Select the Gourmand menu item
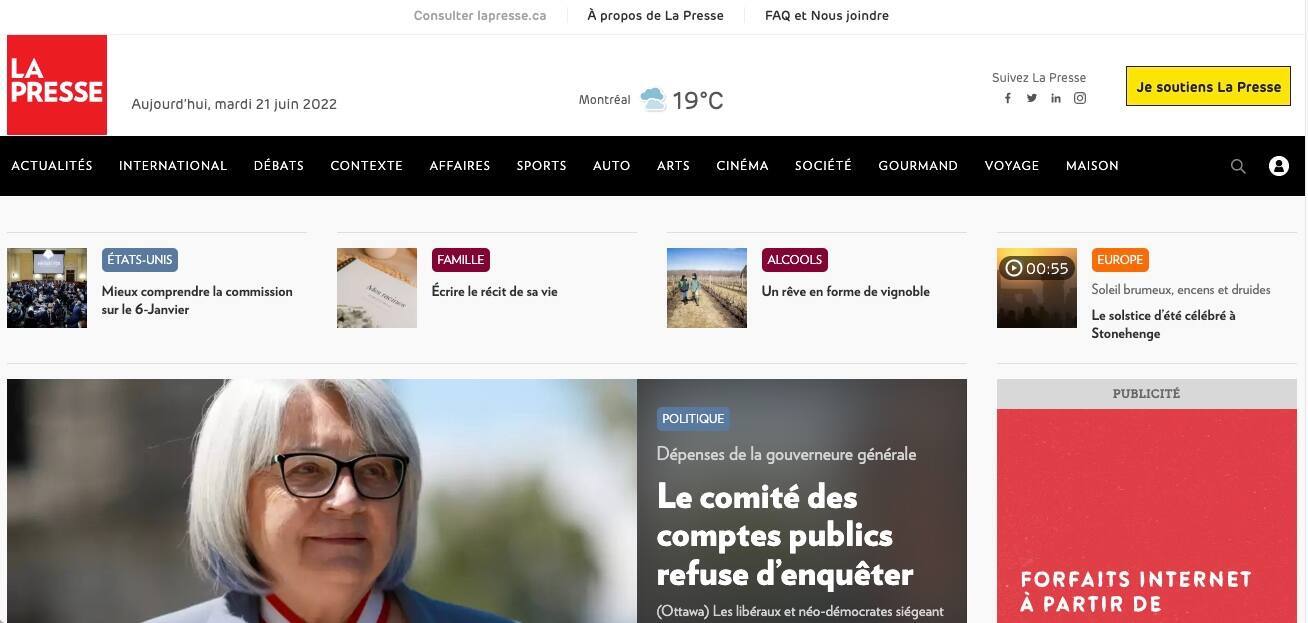The width and height of the screenshot is (1308, 623). pos(918,166)
